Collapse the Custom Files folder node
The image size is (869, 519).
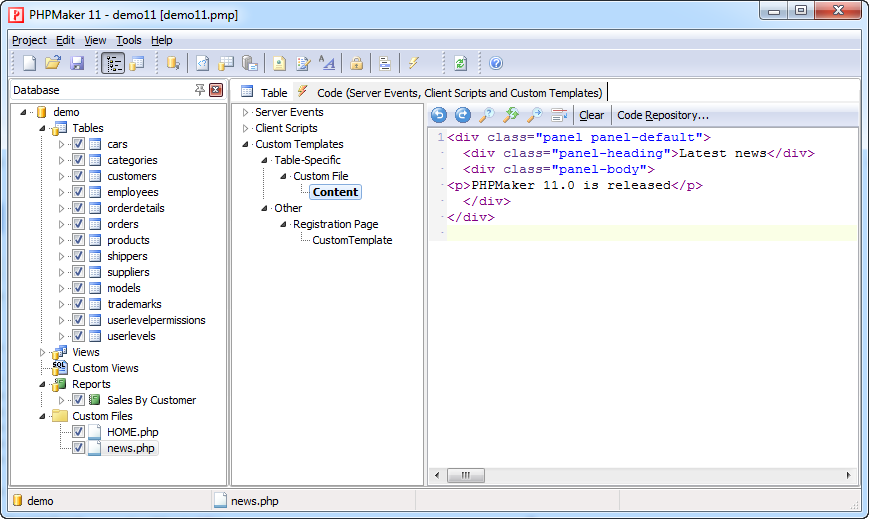[42, 416]
